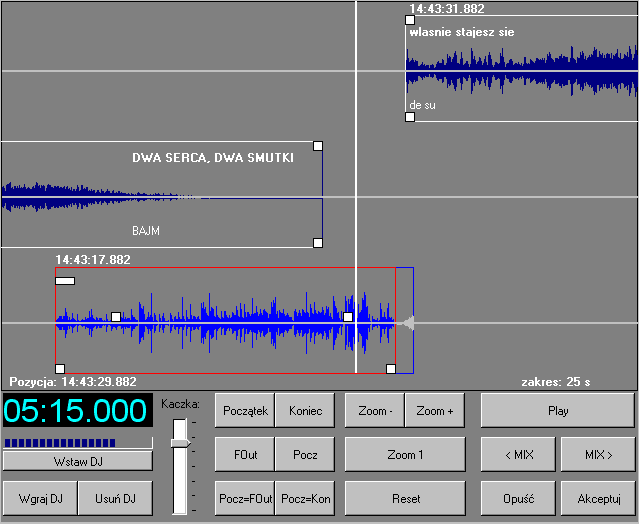
Task: Click the dark blue waveform of 'wlasnie stajesz sie'
Action: click(522, 71)
